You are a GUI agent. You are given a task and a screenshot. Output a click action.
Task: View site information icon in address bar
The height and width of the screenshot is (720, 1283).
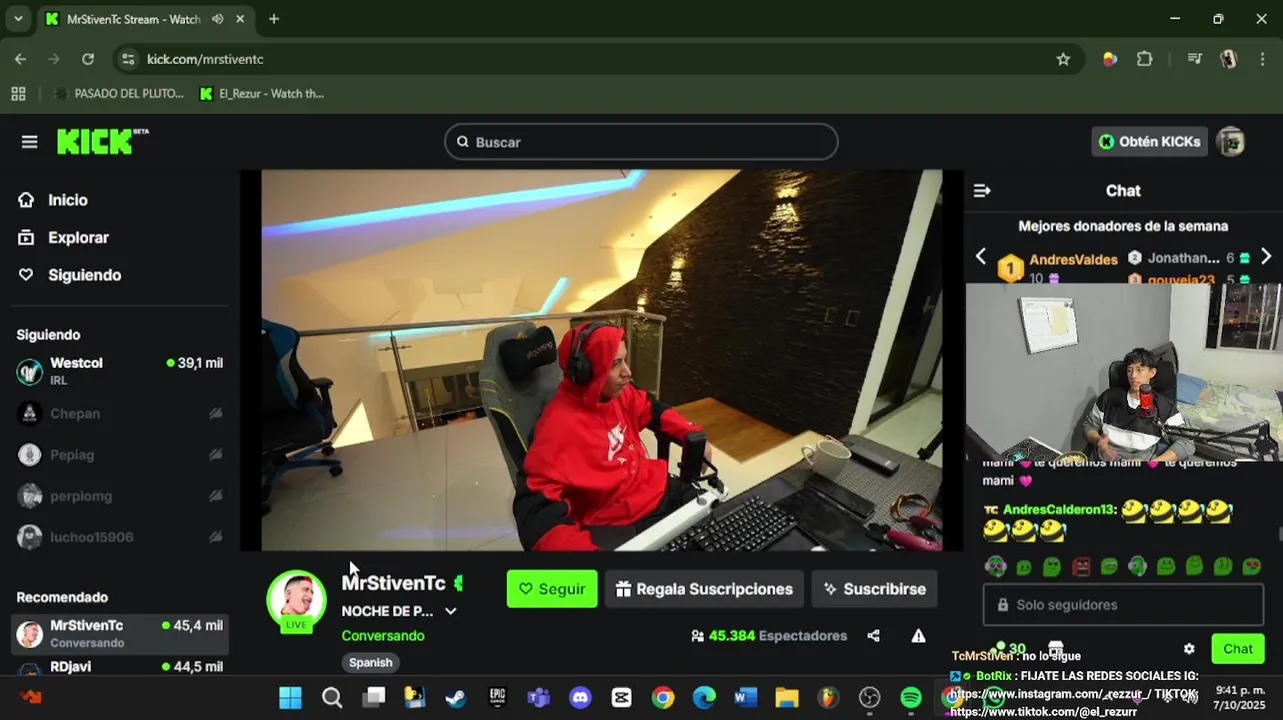coord(127,59)
